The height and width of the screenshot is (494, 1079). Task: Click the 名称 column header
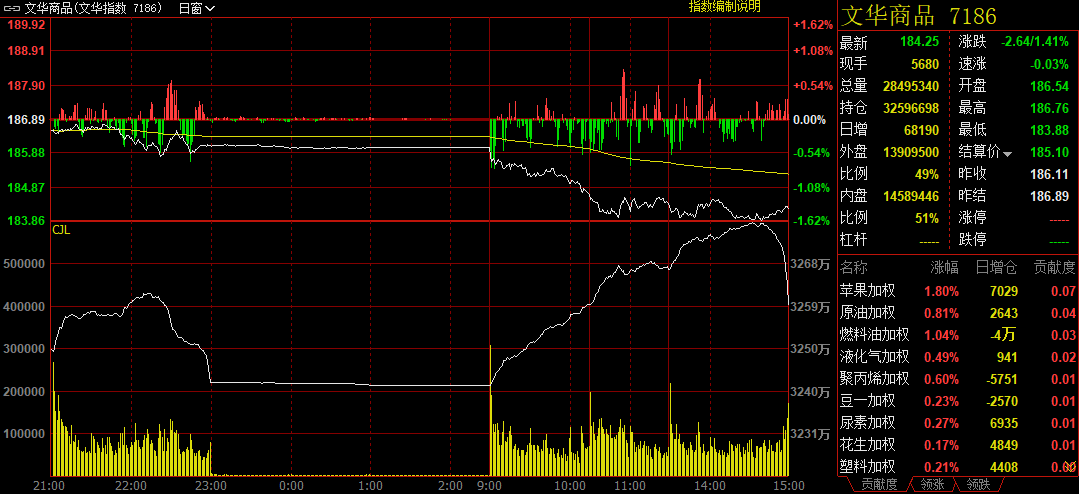855,268
